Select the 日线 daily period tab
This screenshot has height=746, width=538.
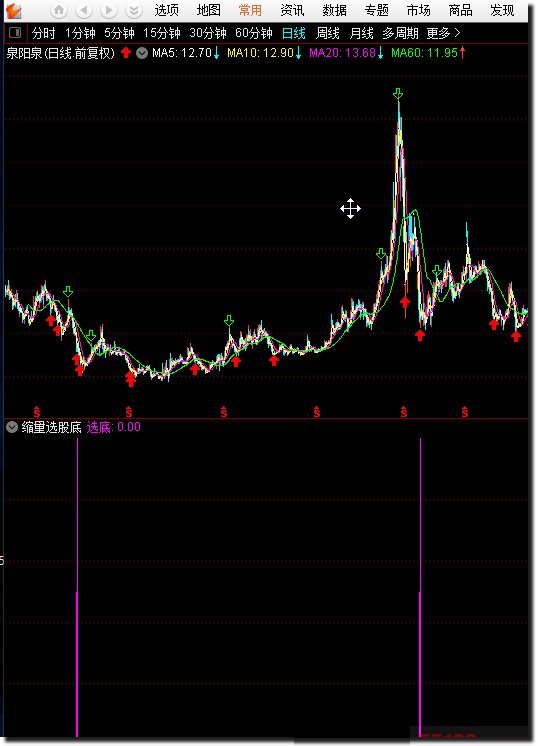point(293,33)
